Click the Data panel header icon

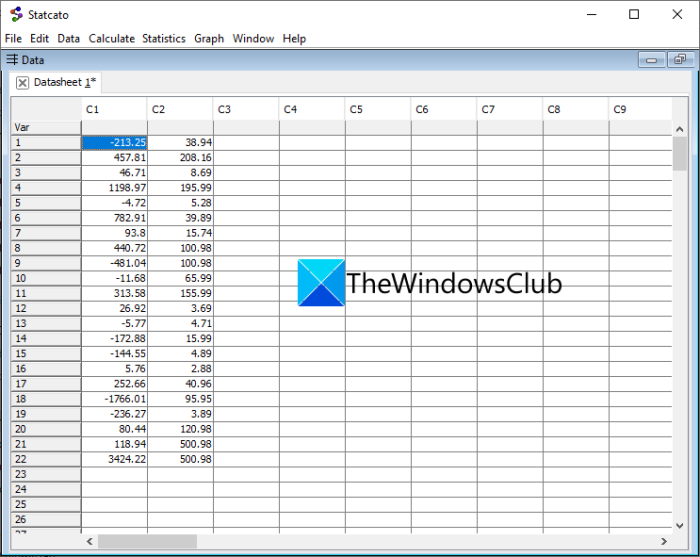[x=12, y=59]
